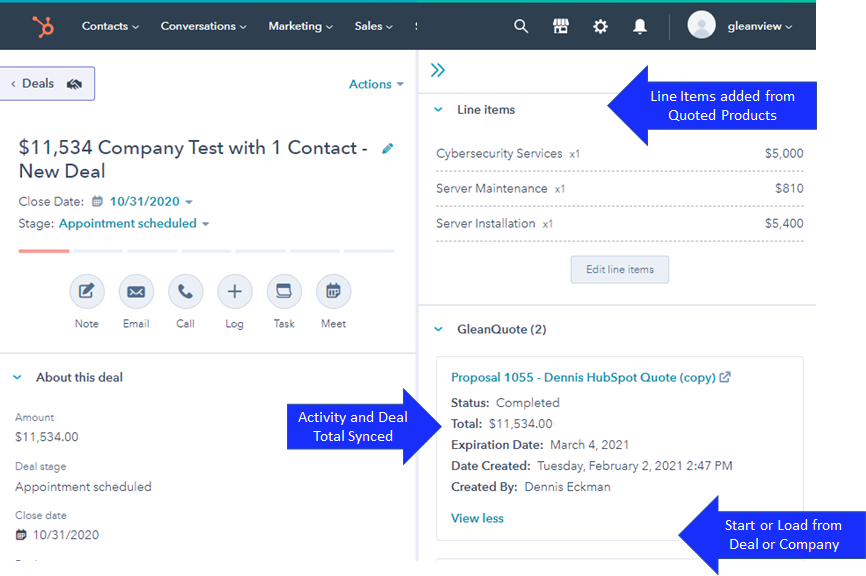Open the settings gear icon

pyautogui.click(x=600, y=26)
